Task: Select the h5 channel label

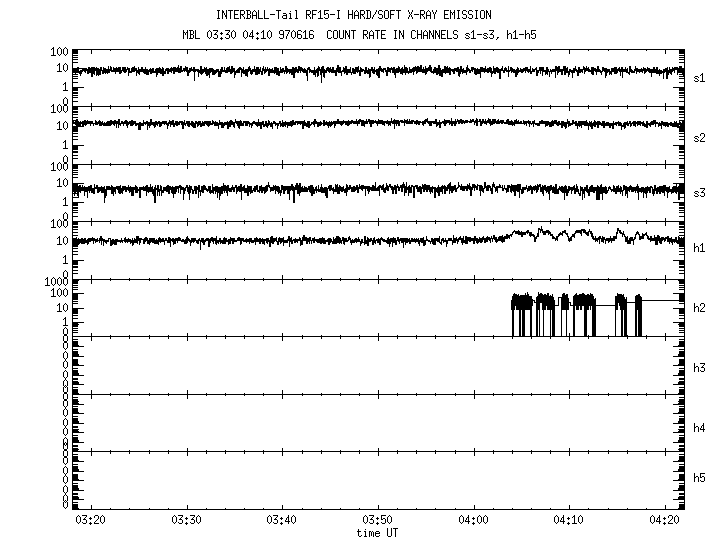Action: click(700, 477)
